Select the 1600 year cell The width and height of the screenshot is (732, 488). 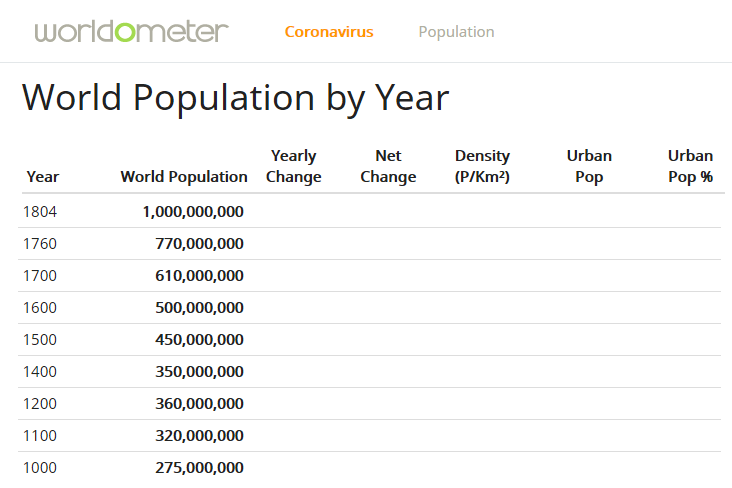(x=40, y=307)
